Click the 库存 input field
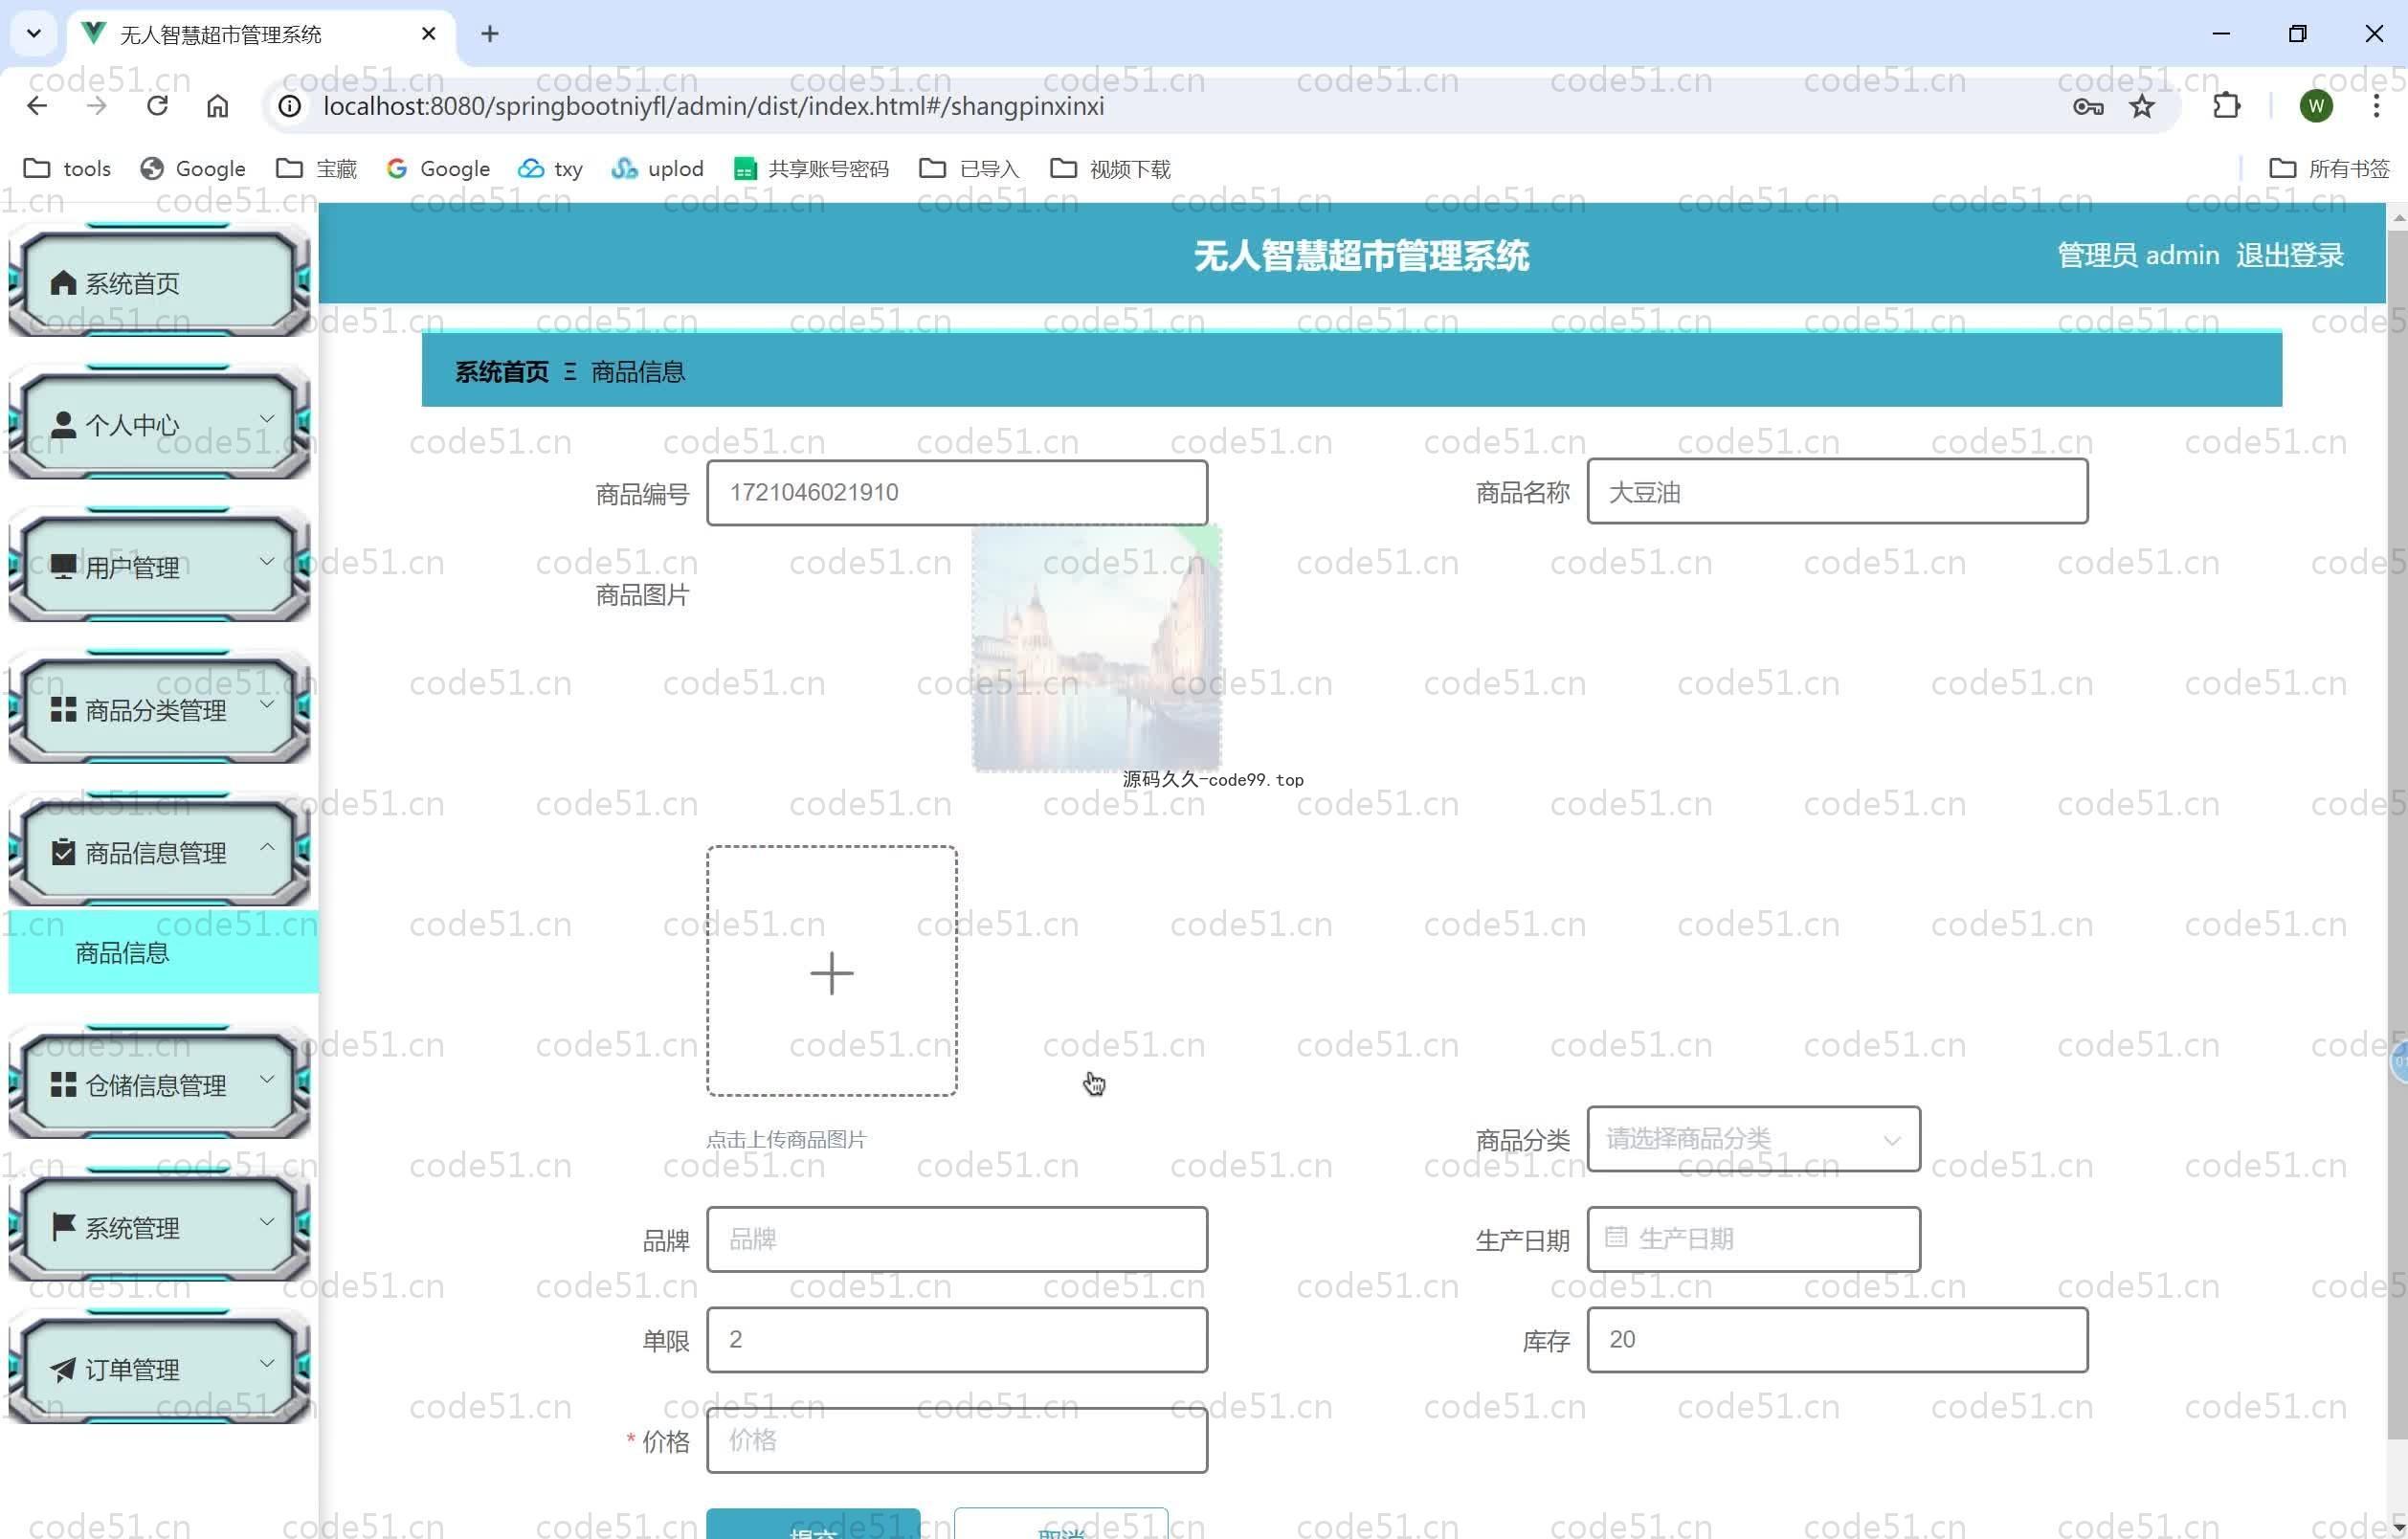Image resolution: width=2408 pixels, height=1539 pixels. (1837, 1339)
